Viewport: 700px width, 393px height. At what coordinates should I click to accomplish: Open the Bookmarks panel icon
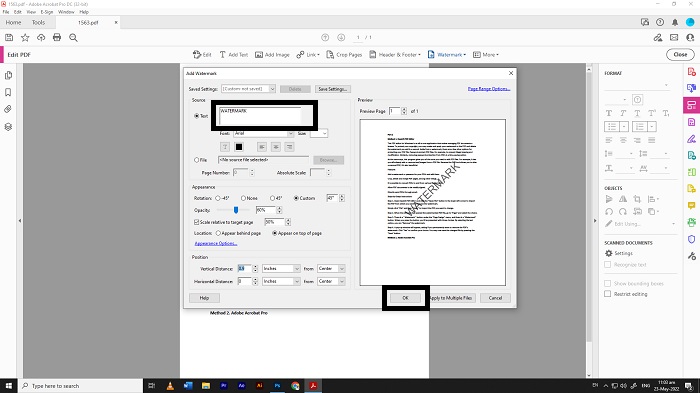point(8,92)
